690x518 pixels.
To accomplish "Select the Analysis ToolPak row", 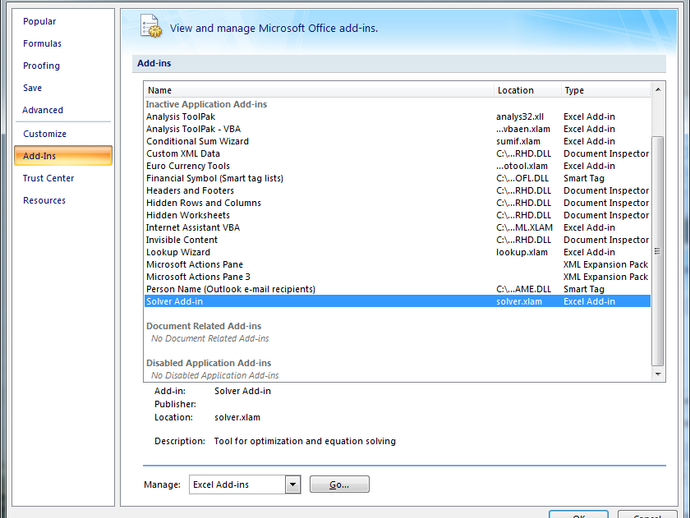I will tap(397, 117).
